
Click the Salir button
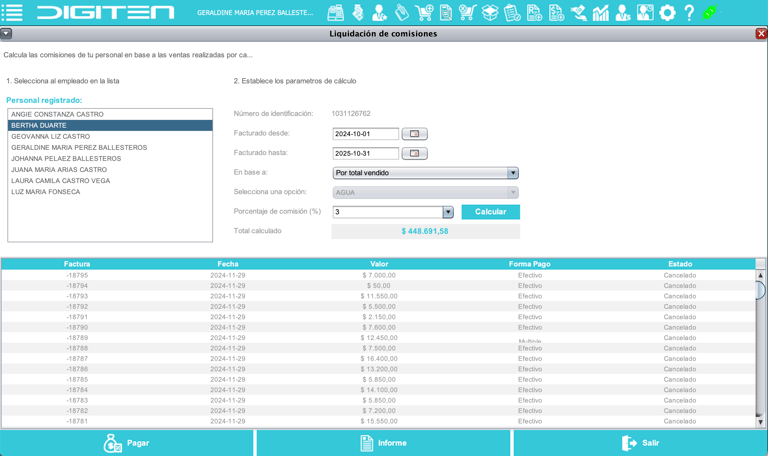(x=641, y=443)
